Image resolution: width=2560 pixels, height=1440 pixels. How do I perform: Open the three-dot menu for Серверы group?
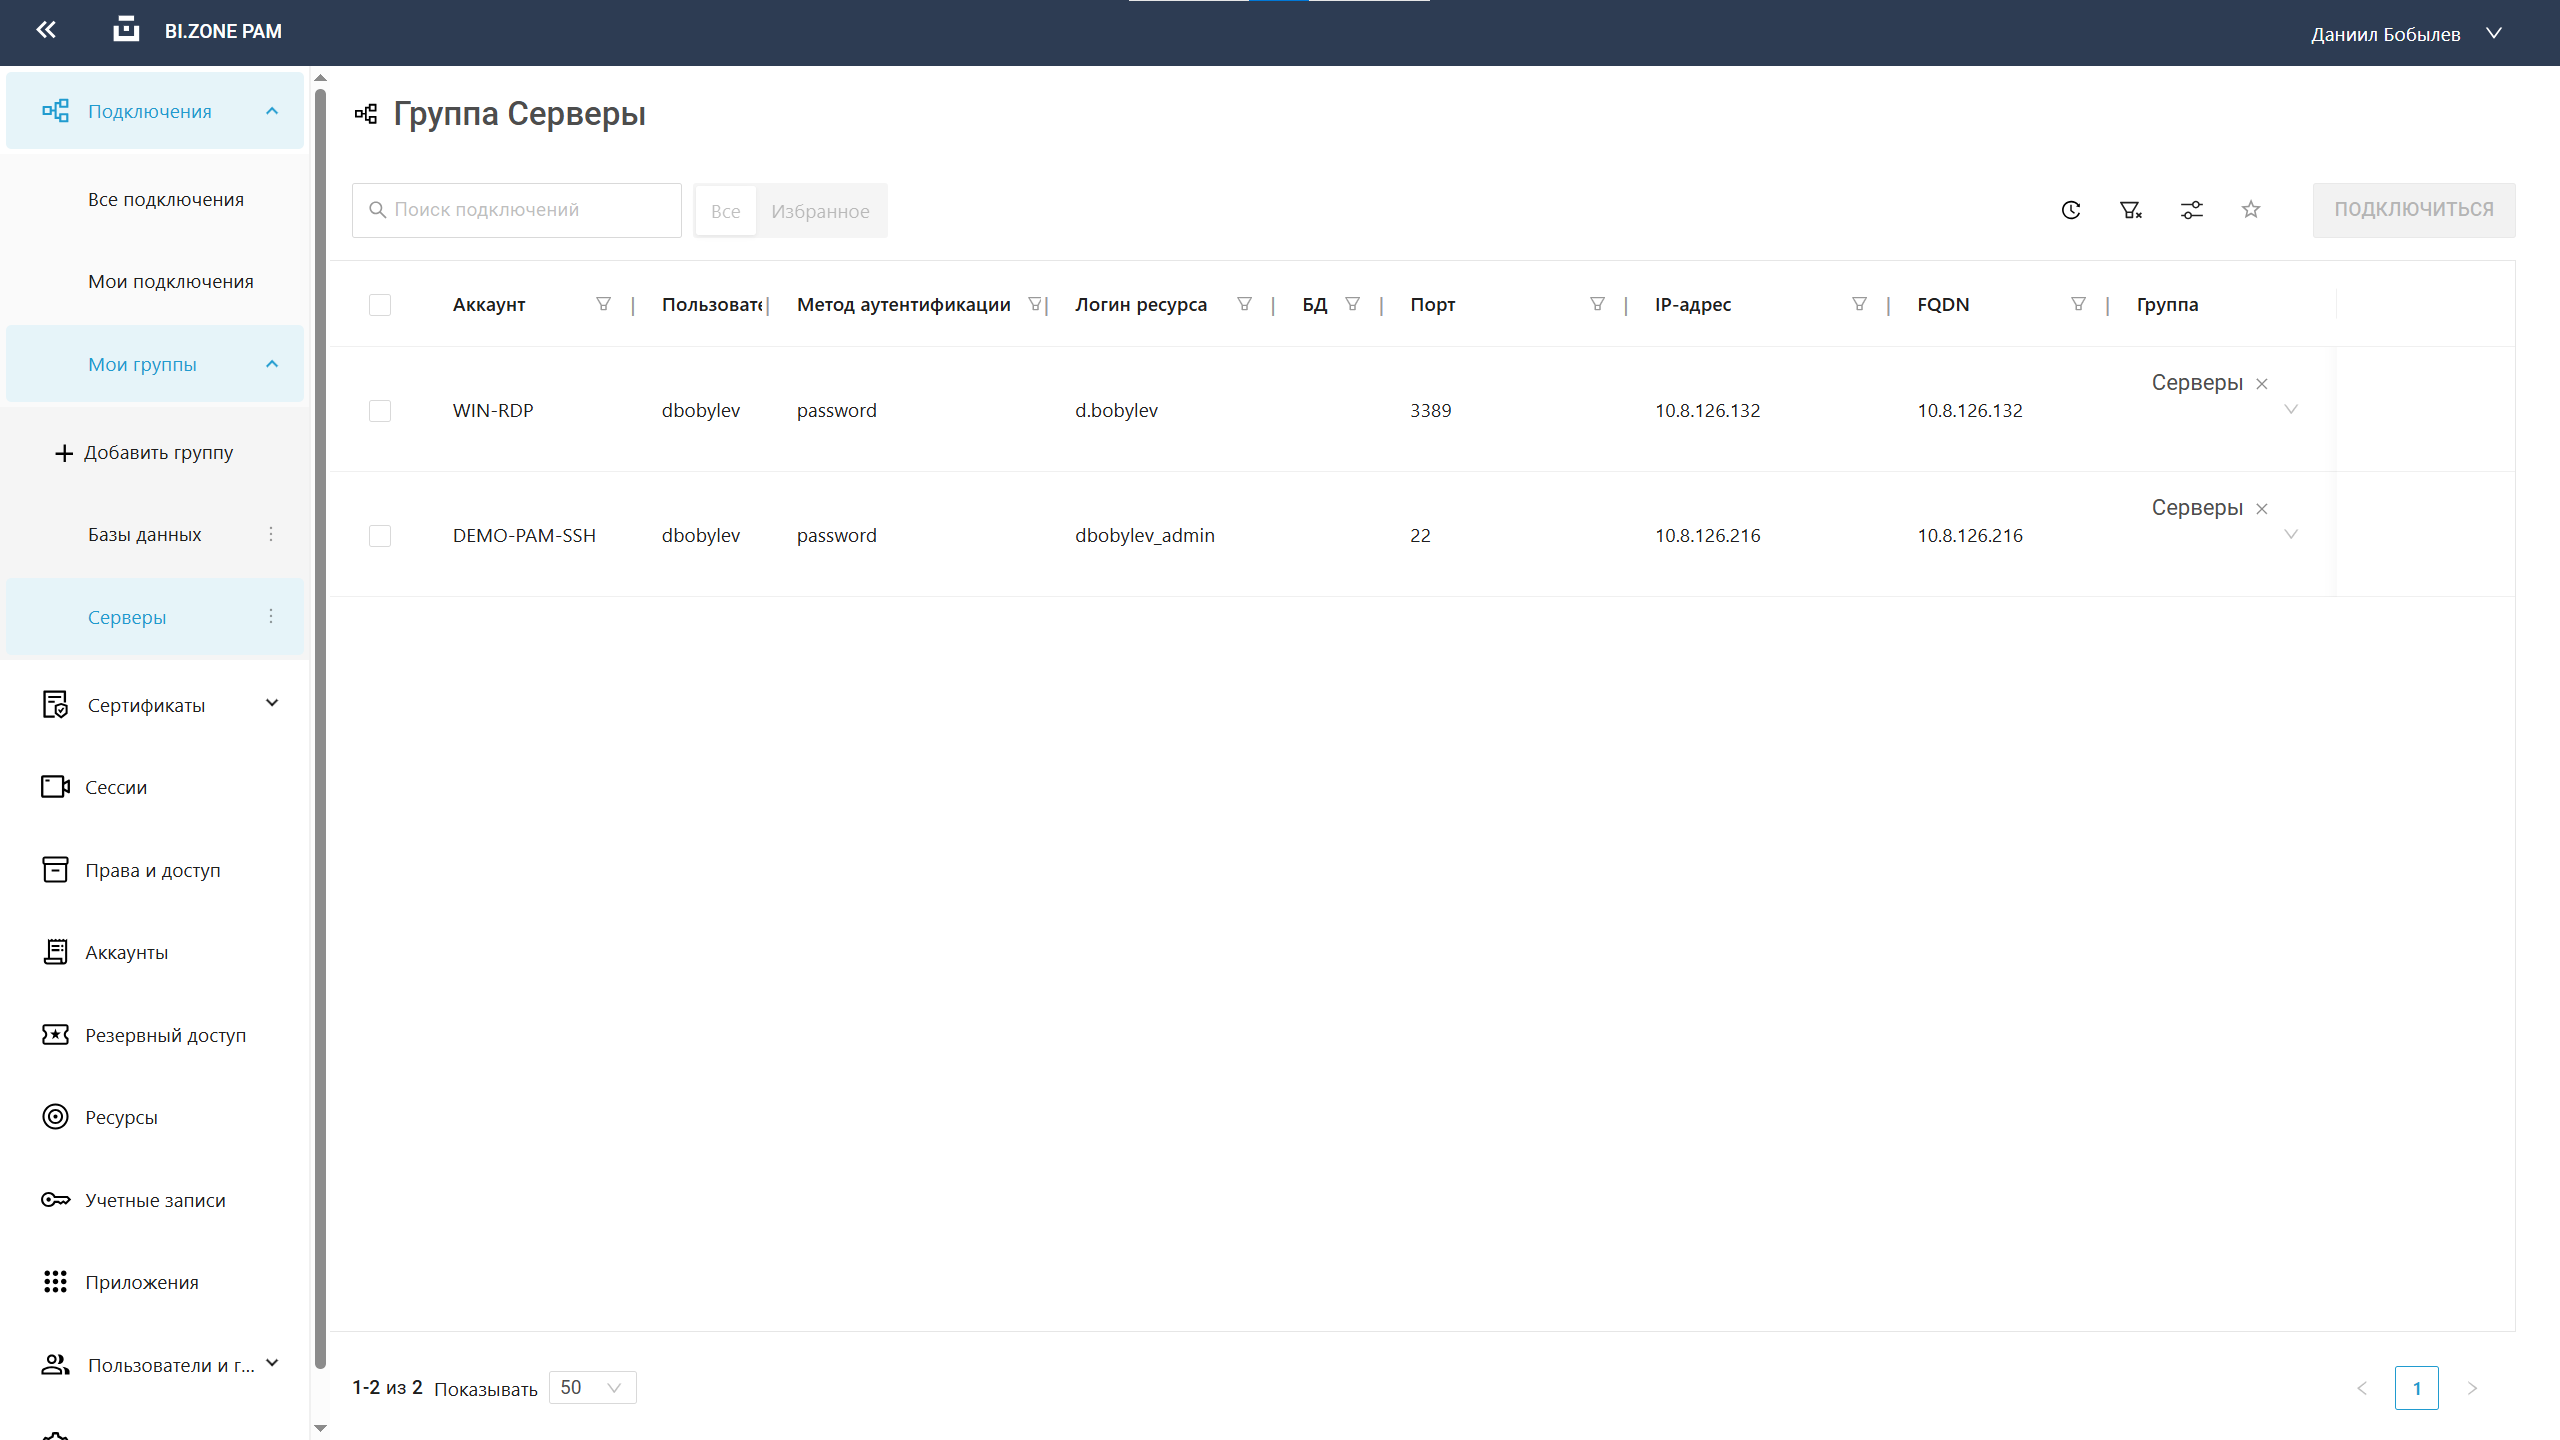point(271,617)
